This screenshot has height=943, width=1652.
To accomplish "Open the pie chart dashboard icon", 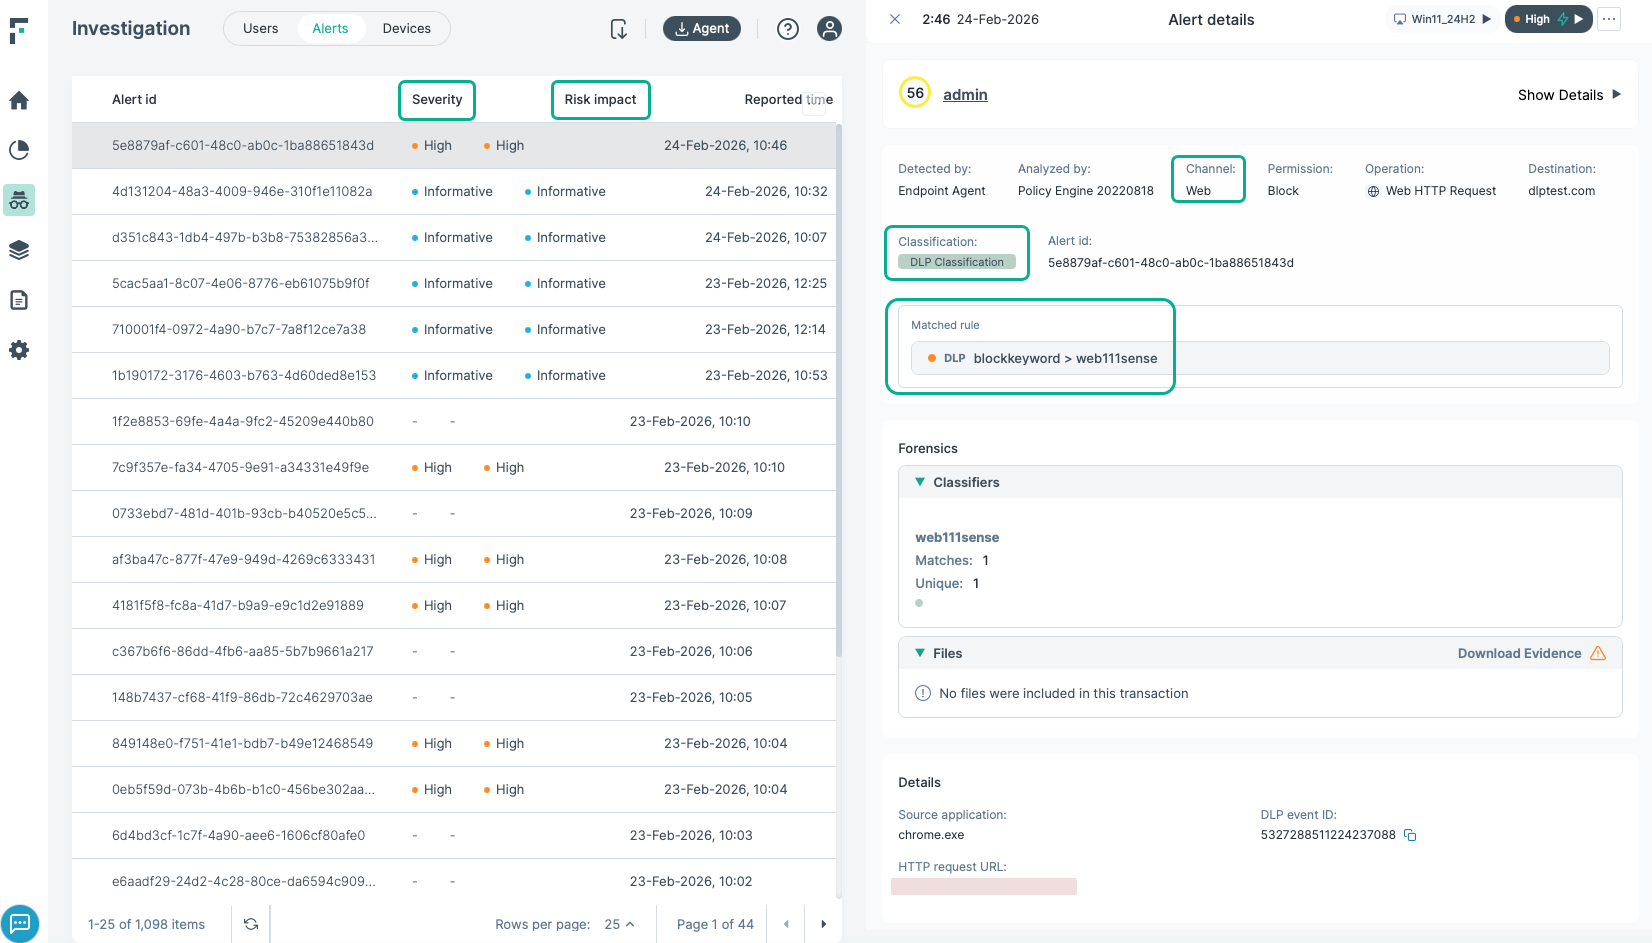I will tap(19, 150).
